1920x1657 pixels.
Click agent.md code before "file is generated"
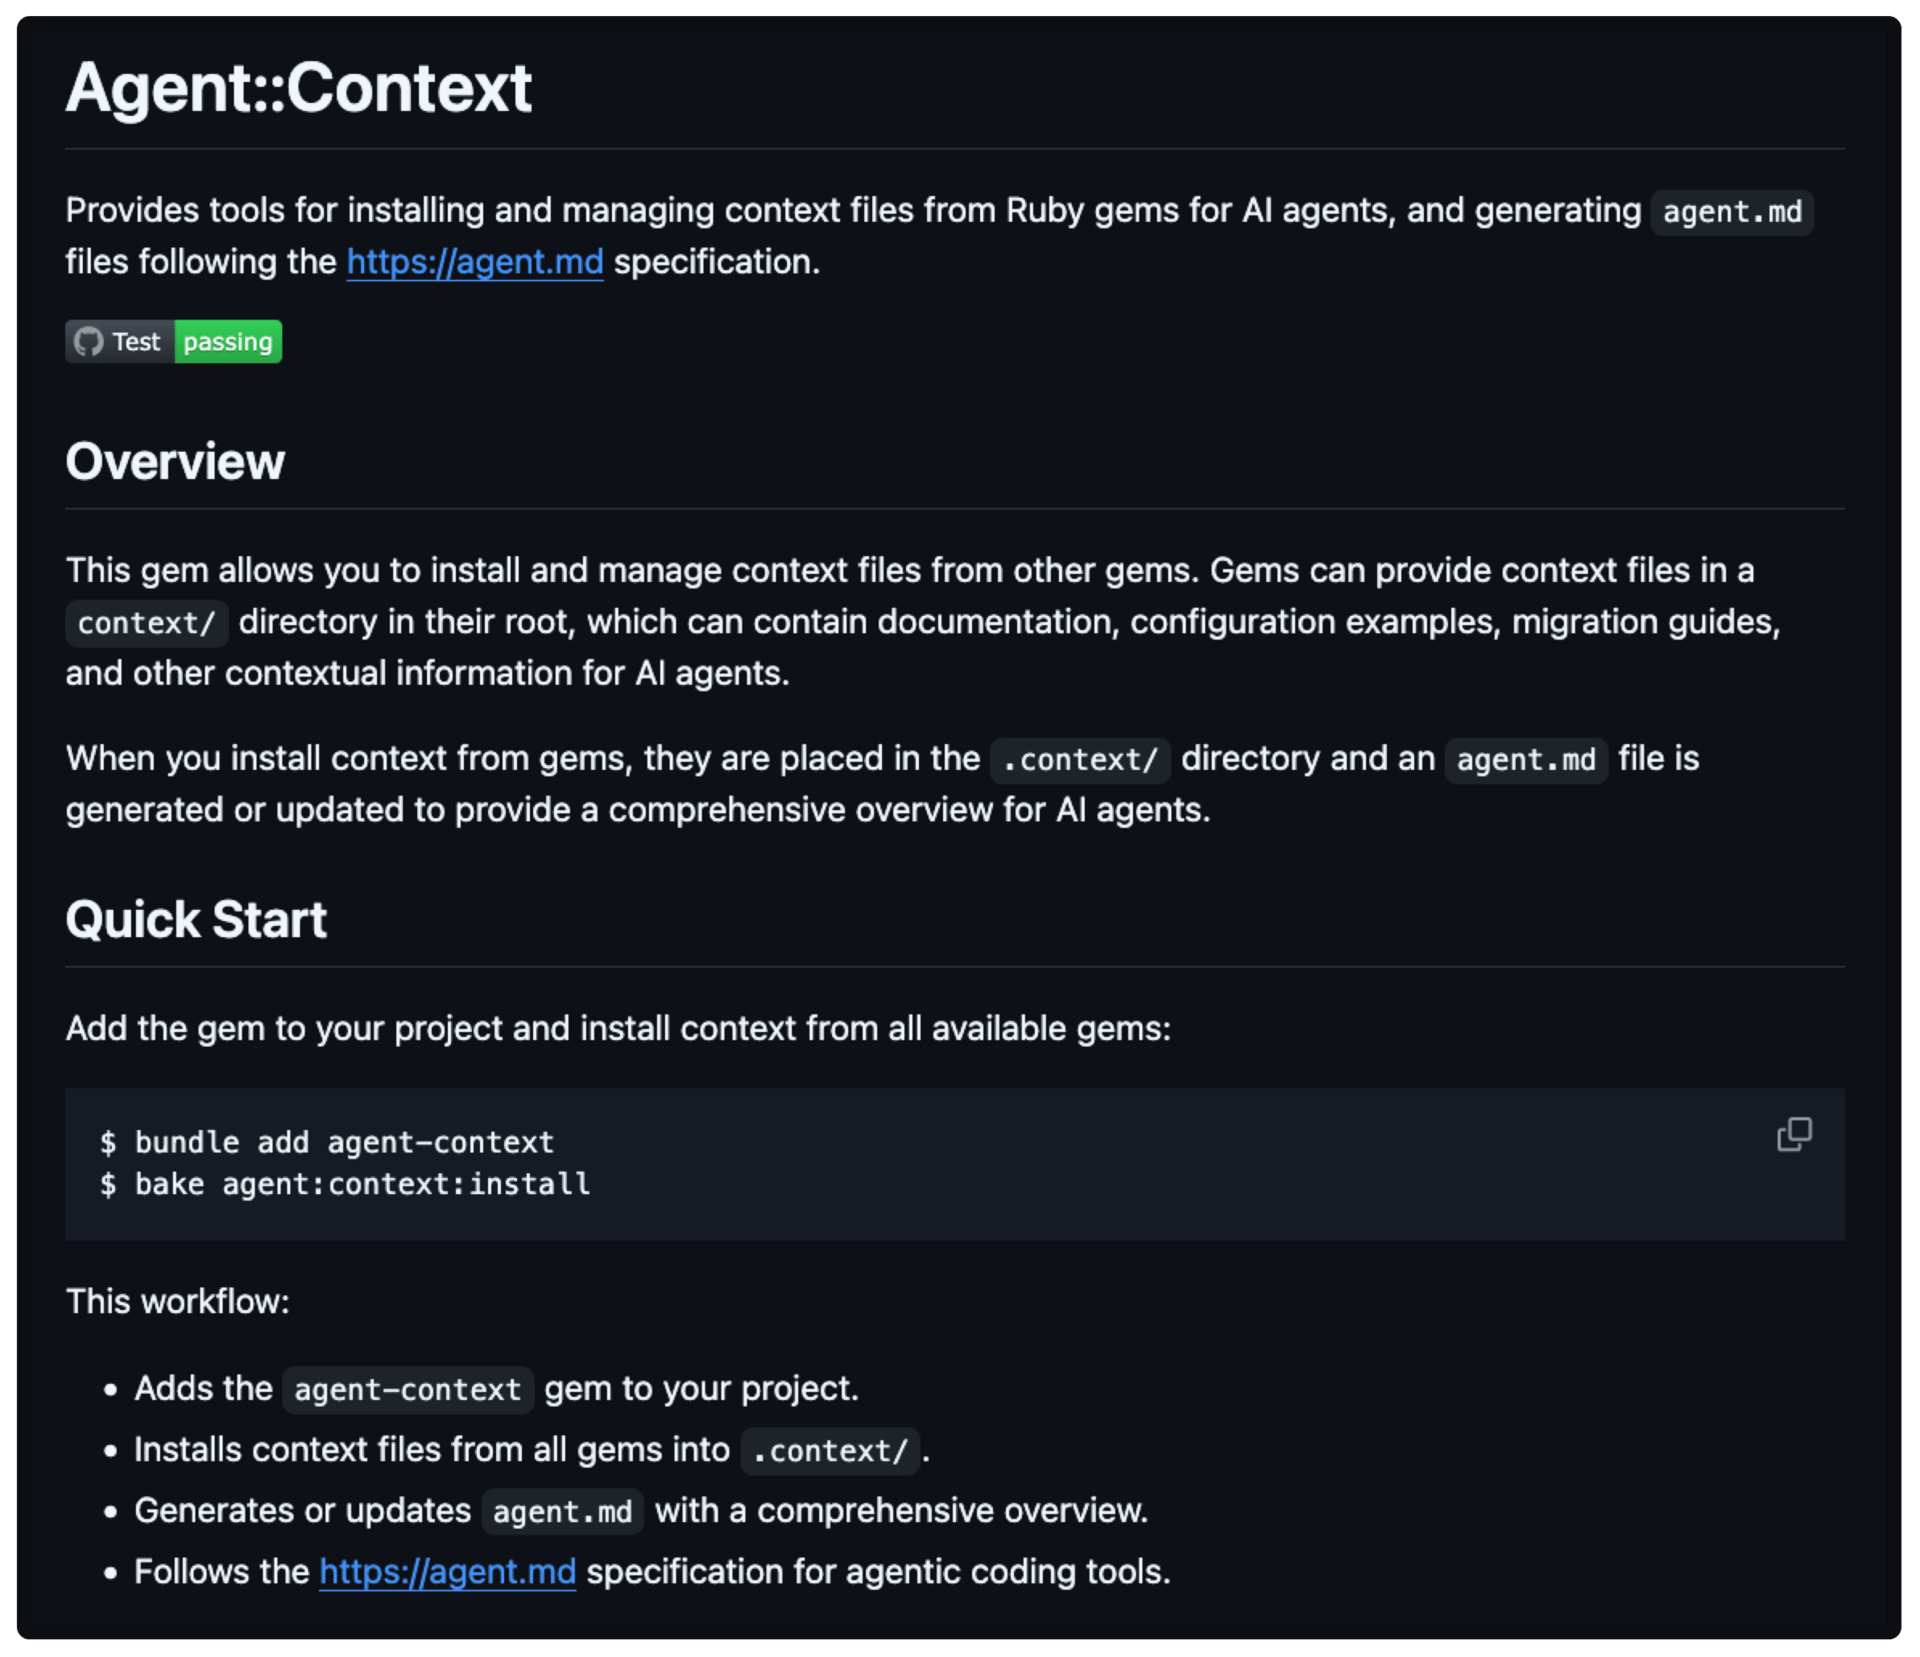pyautogui.click(x=1526, y=760)
